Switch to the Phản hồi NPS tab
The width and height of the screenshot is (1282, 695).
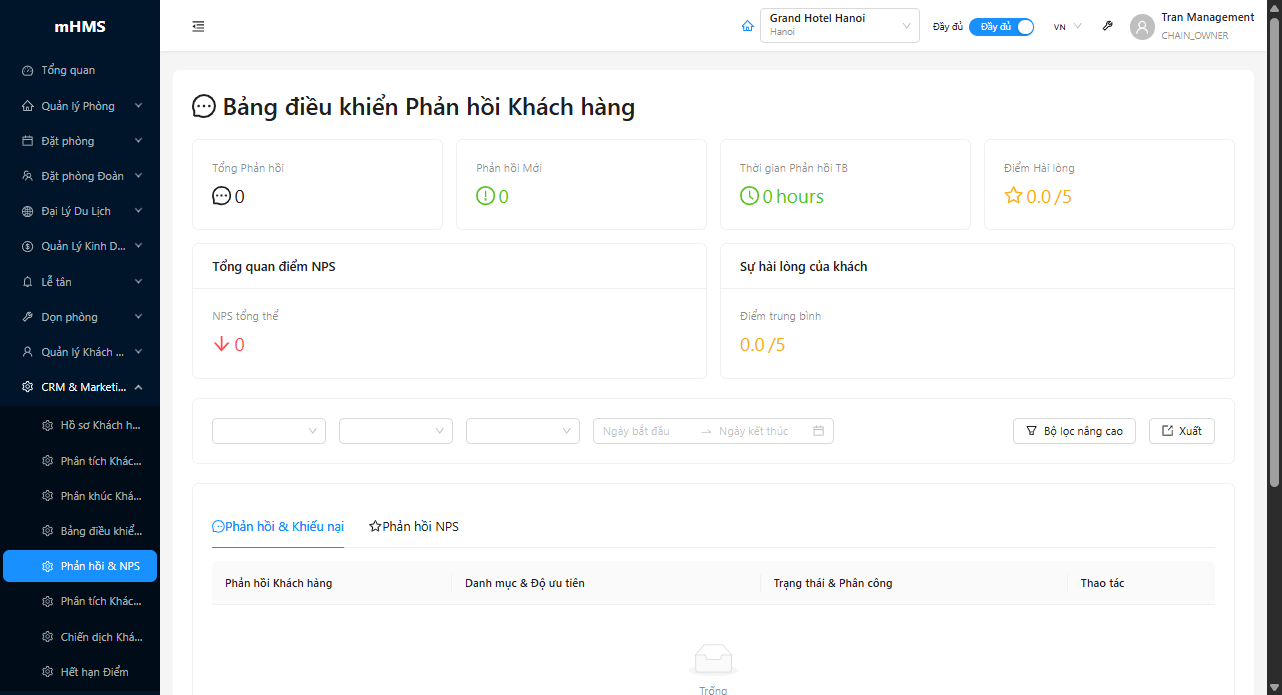(x=413, y=525)
